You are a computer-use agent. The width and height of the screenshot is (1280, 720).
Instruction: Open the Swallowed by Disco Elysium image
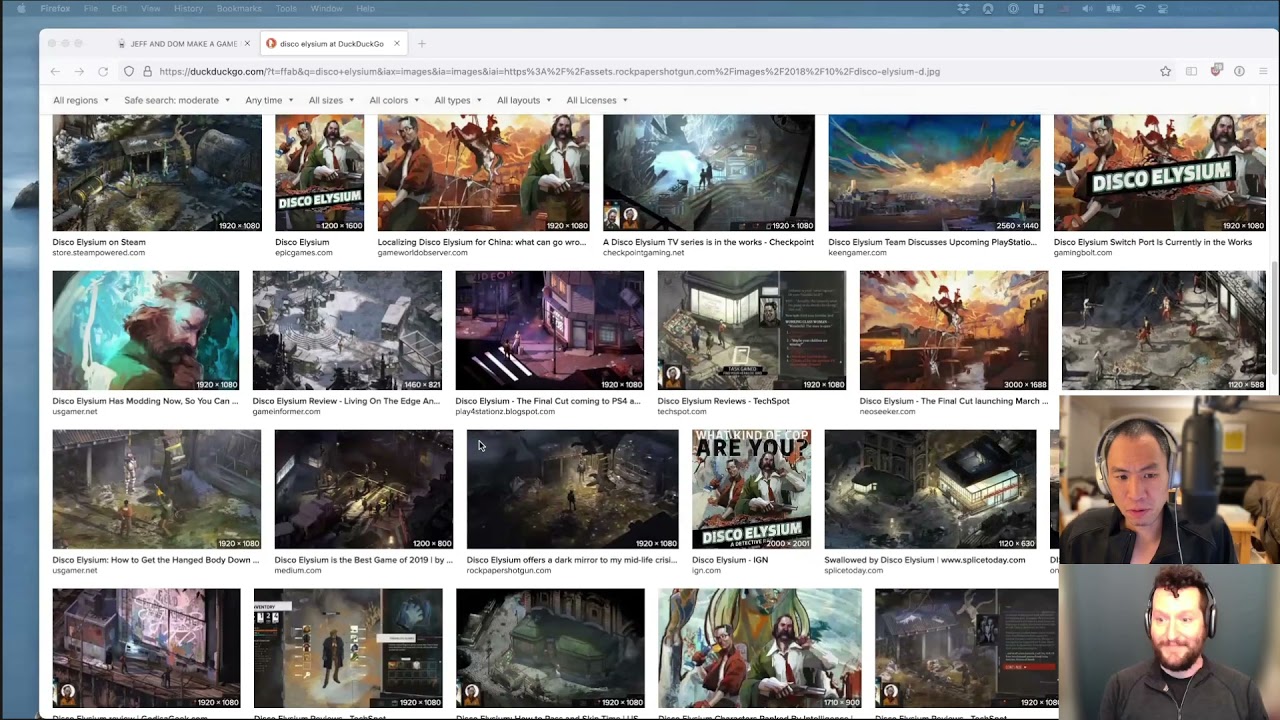931,489
